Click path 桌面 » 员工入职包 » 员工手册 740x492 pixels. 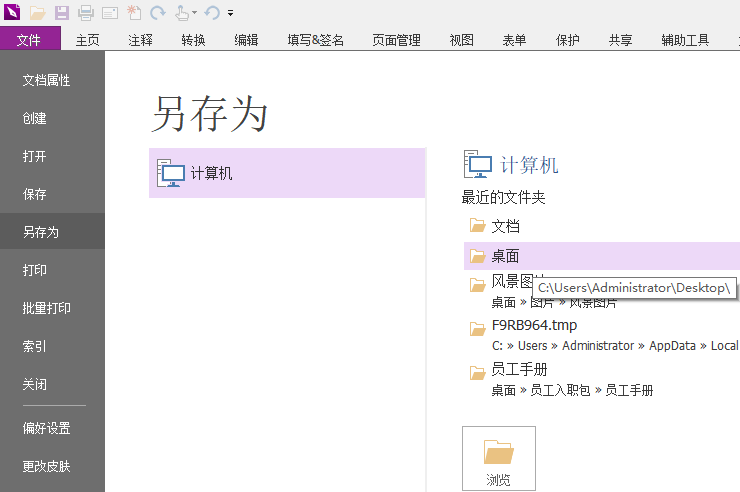coord(572,391)
